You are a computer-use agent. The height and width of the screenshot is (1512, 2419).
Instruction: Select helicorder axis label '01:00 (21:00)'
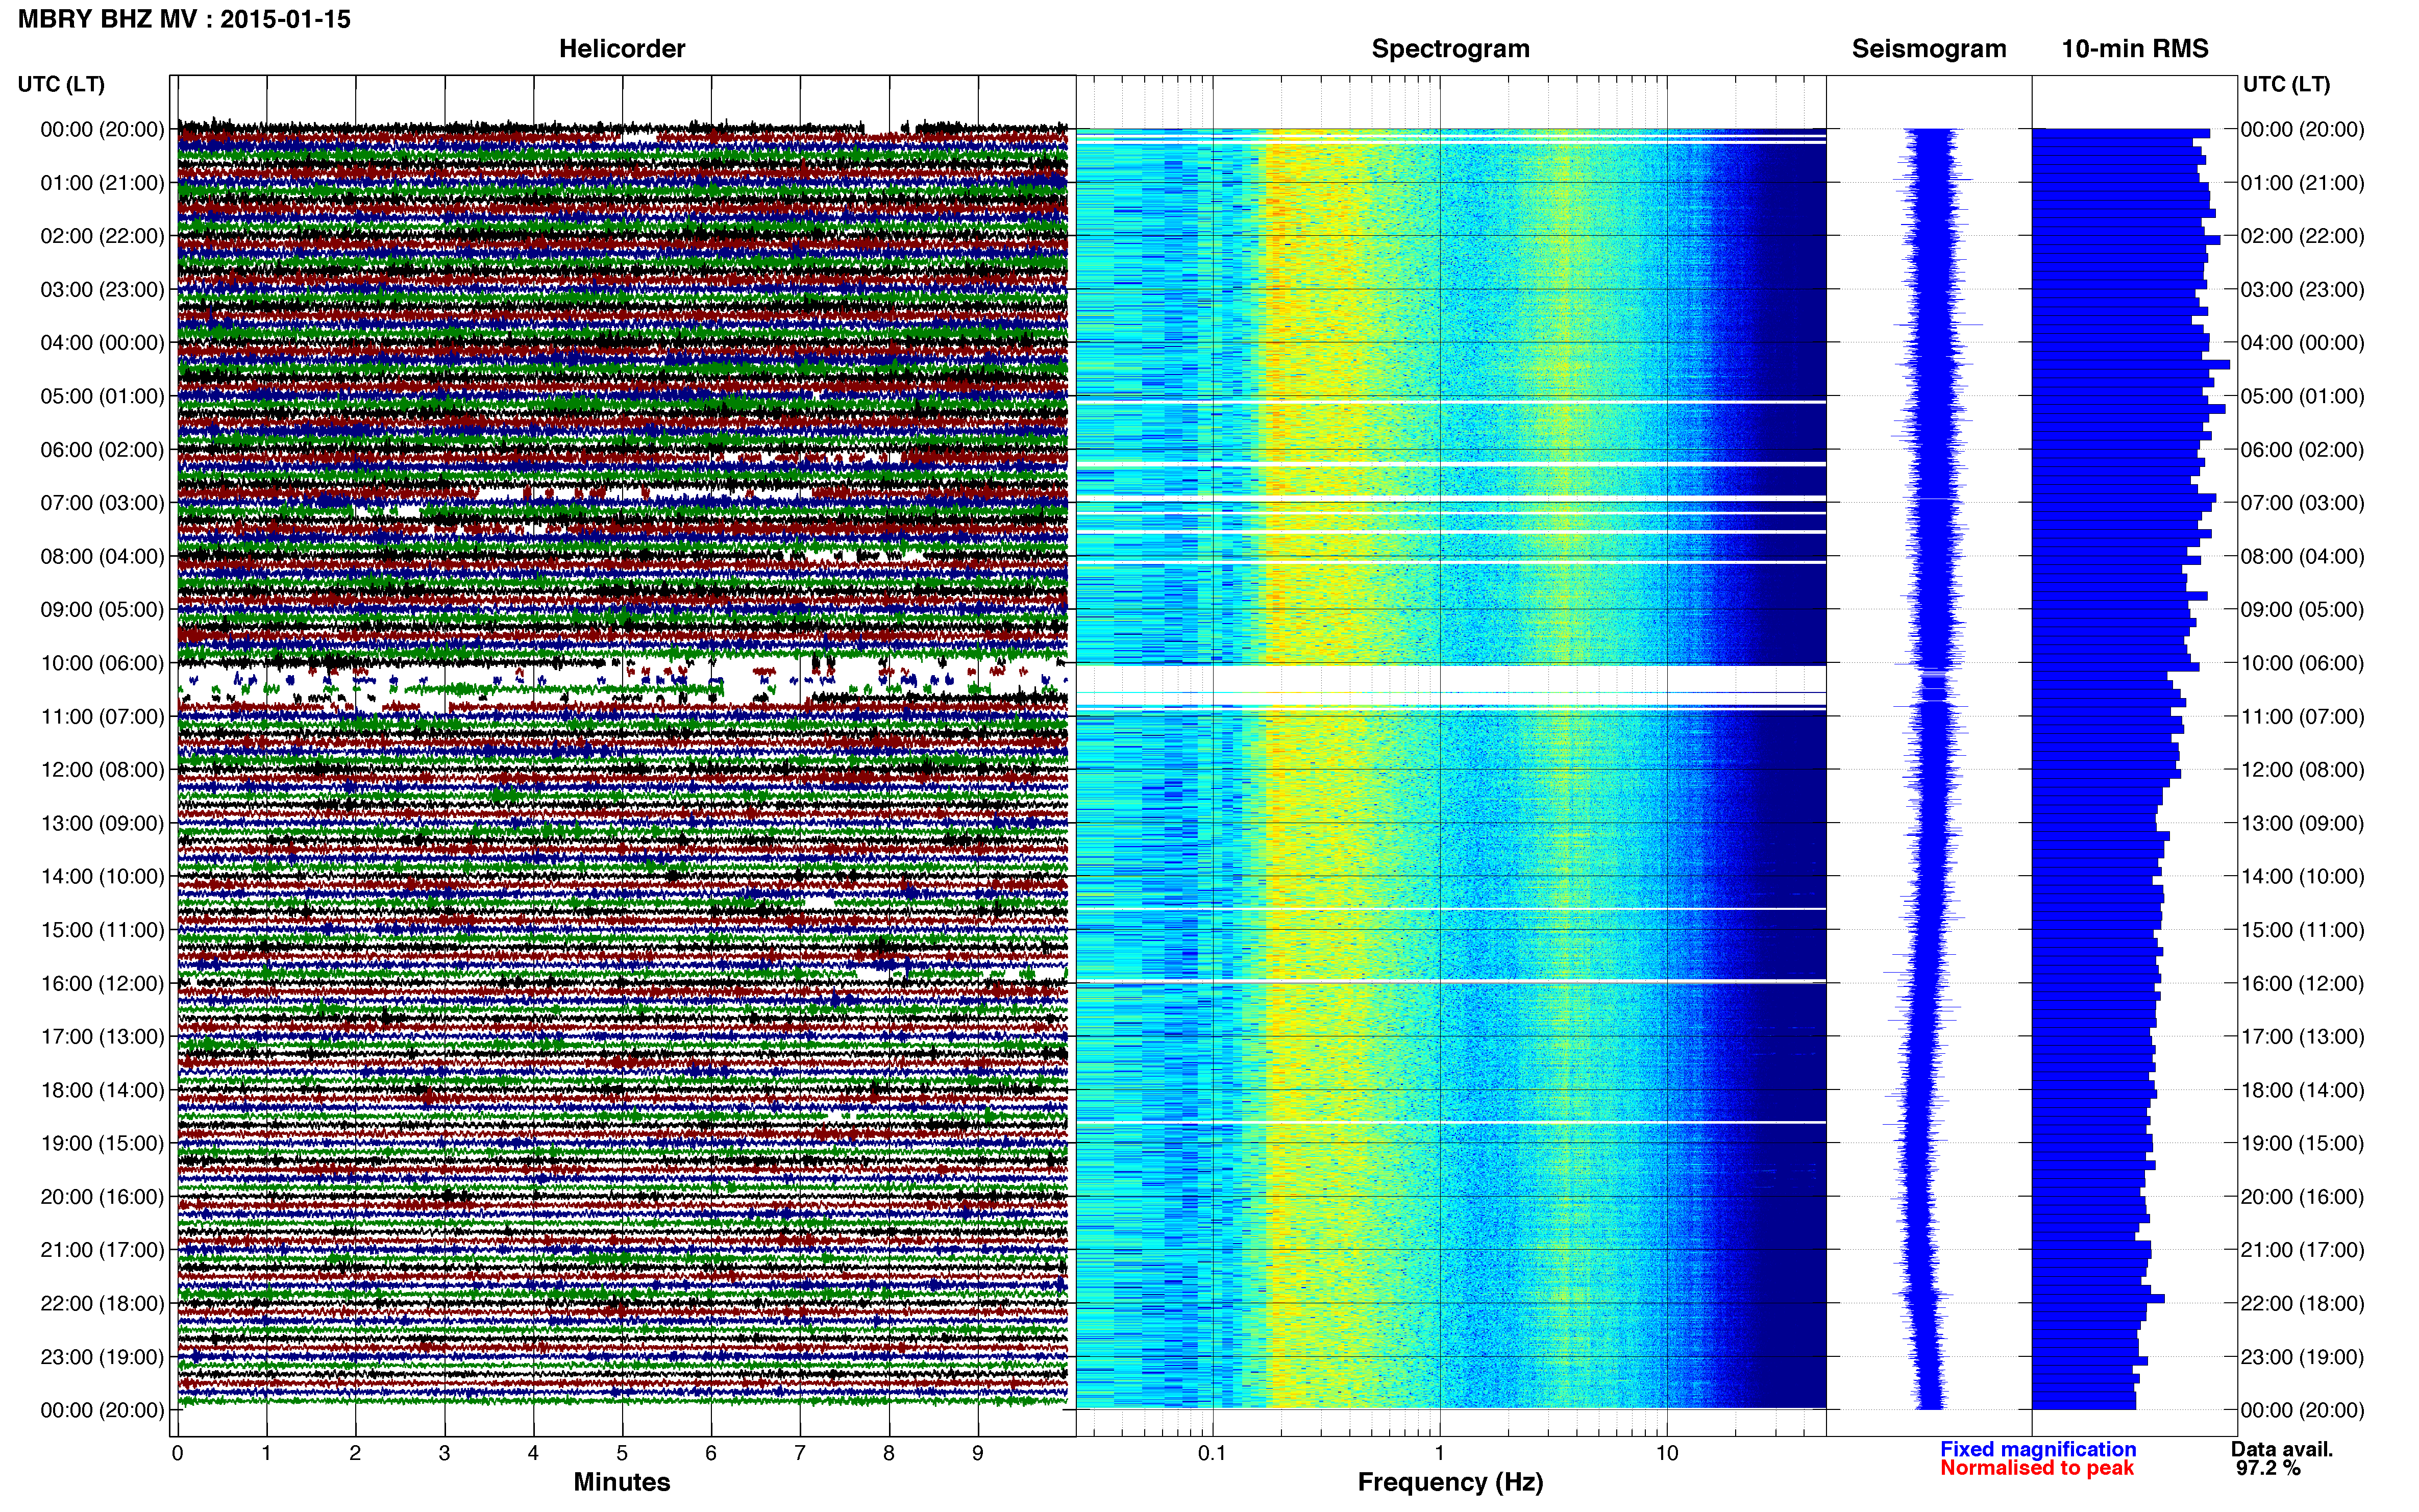click(x=102, y=183)
